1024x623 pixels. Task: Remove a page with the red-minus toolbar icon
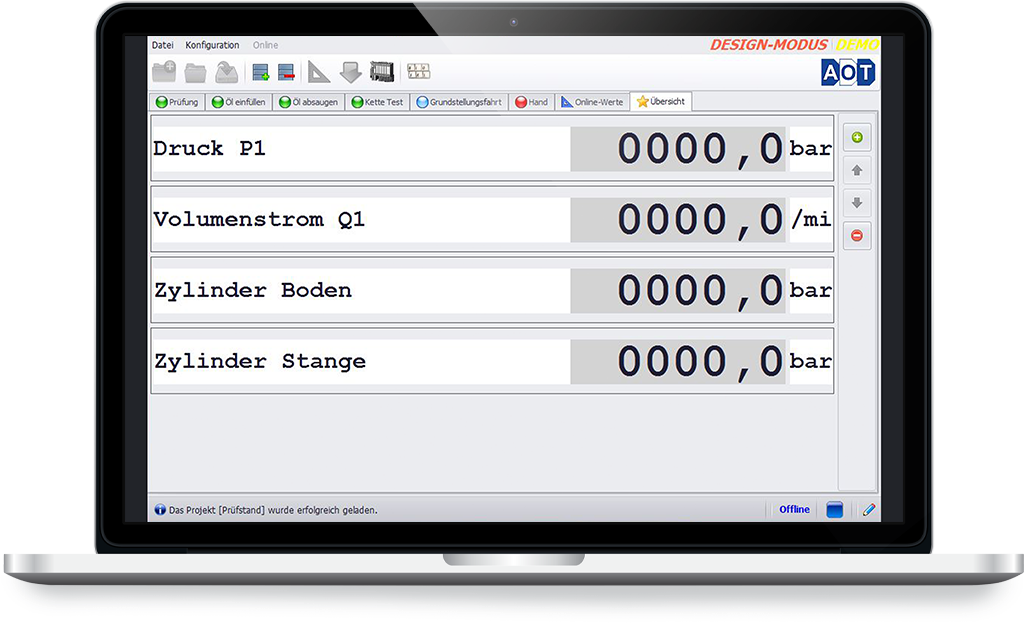286,72
